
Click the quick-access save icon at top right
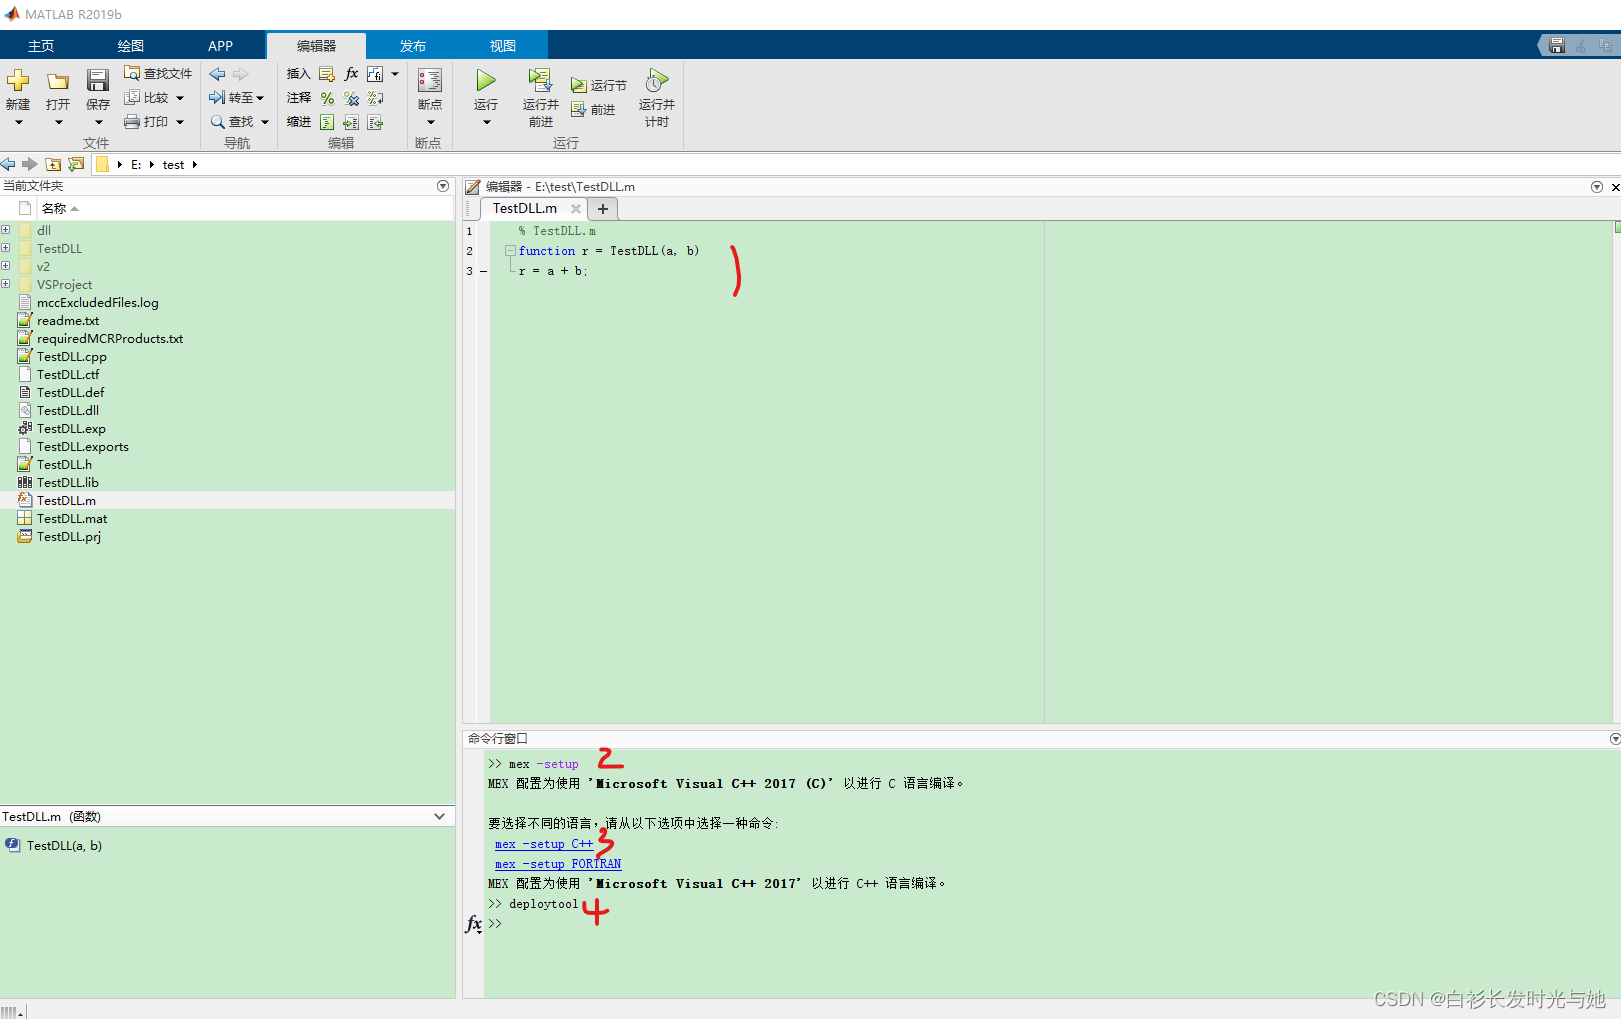(x=1557, y=45)
